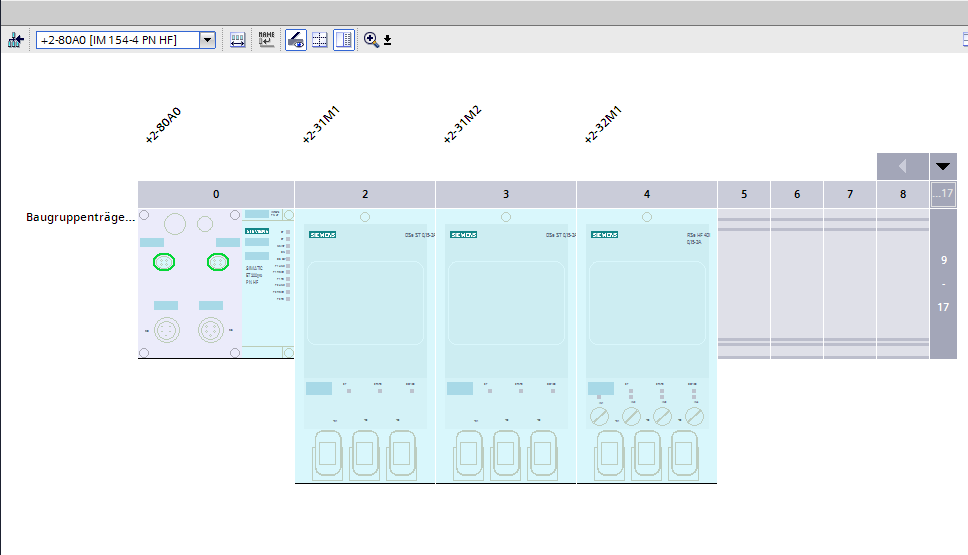This screenshot has height=555, width=968.
Task: Click the show address labels icon
Action: (x=238, y=40)
